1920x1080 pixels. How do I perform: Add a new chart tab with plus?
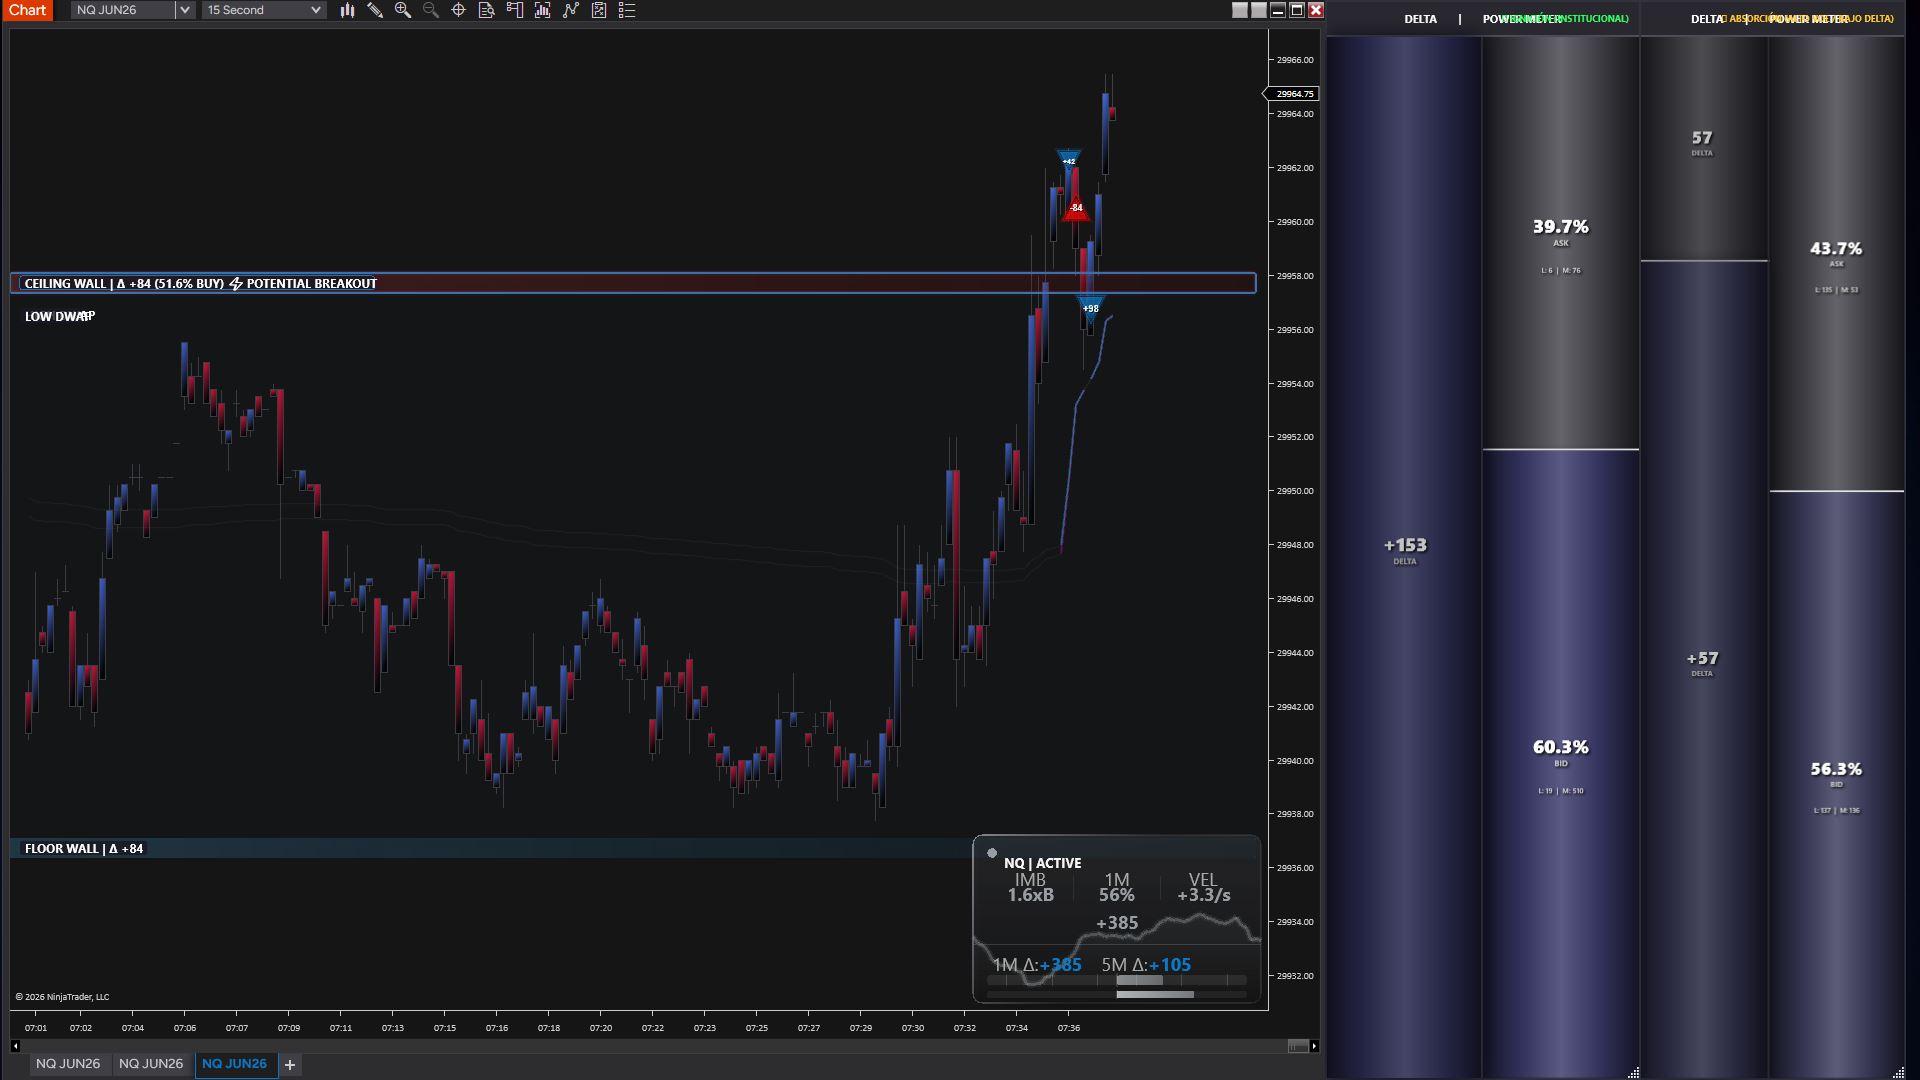(x=290, y=1065)
